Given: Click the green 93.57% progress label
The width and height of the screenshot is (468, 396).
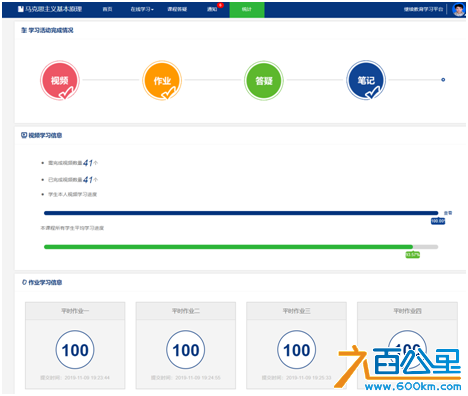Looking at the screenshot, I should [413, 255].
